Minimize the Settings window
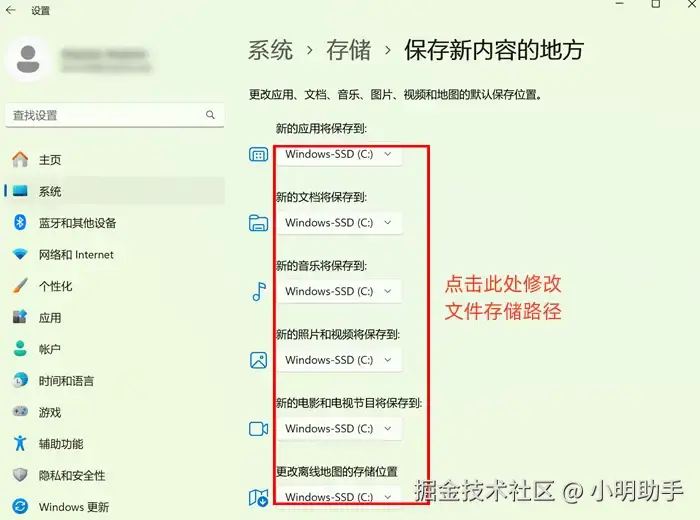The width and height of the screenshot is (700, 520). point(620,4)
